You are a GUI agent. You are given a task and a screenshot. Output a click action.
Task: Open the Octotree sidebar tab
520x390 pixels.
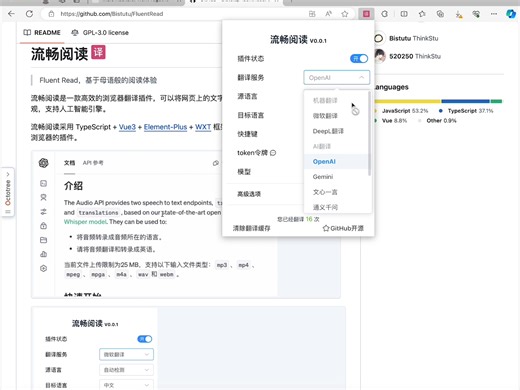click(8, 192)
